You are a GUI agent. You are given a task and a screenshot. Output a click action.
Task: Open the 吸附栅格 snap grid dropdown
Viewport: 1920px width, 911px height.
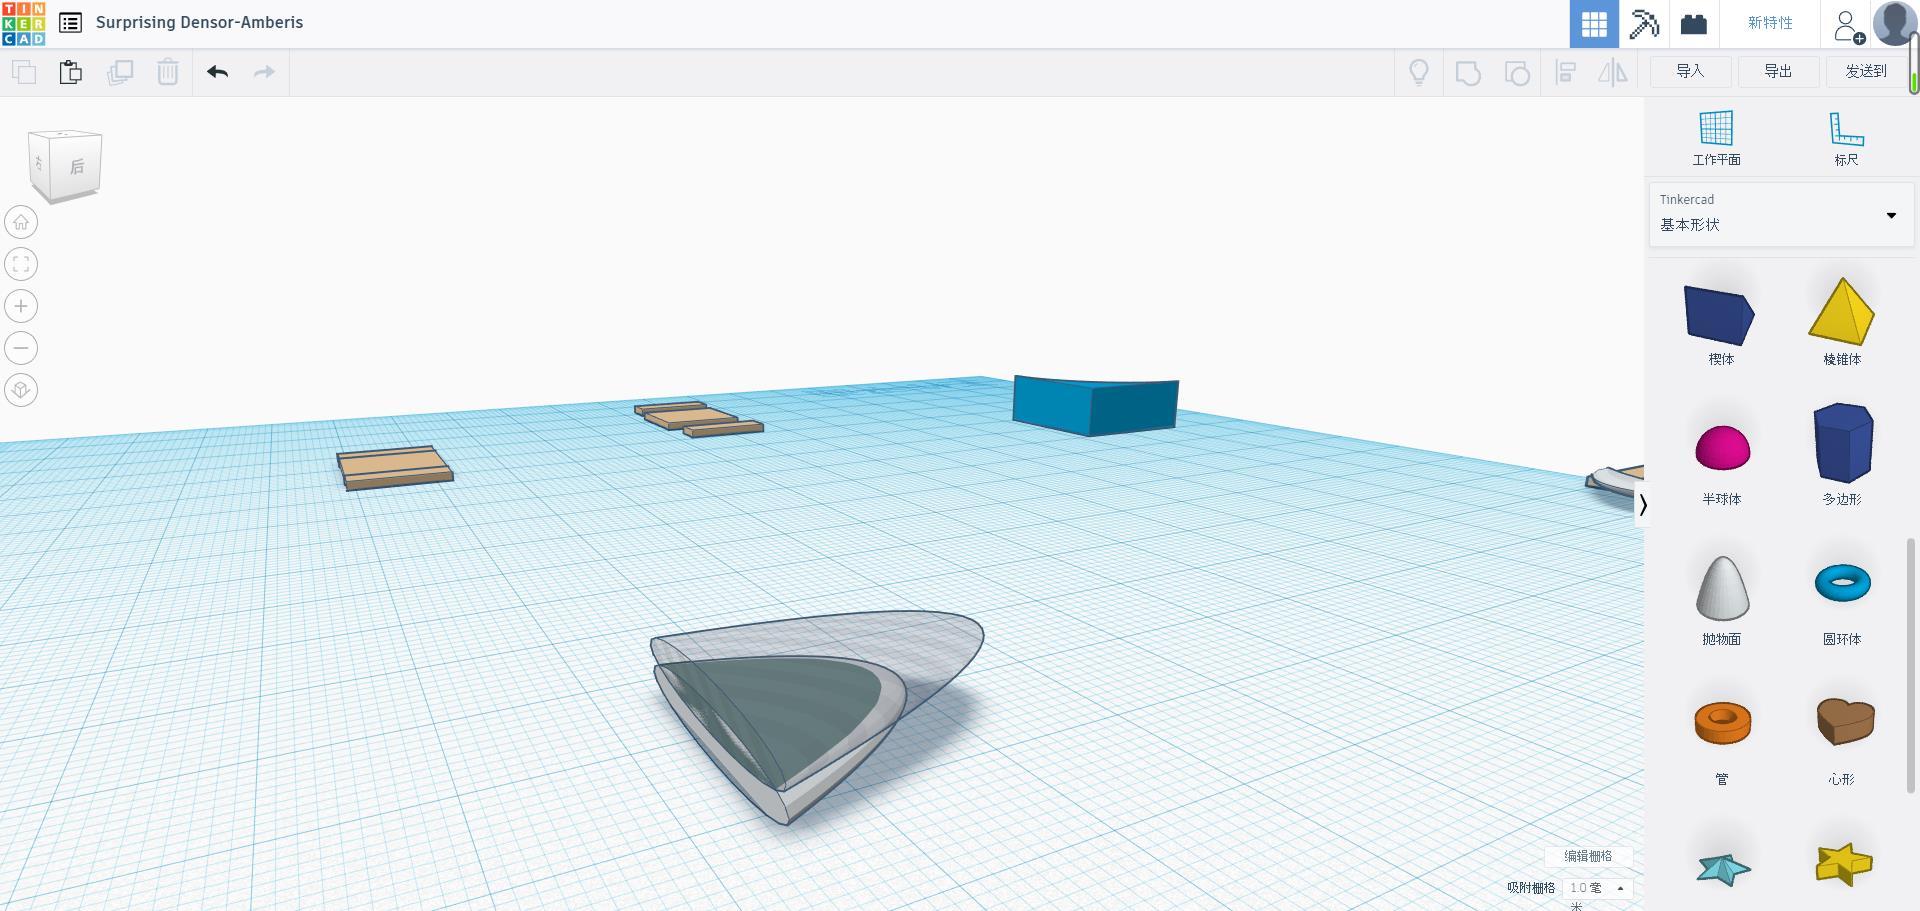tap(1597, 888)
